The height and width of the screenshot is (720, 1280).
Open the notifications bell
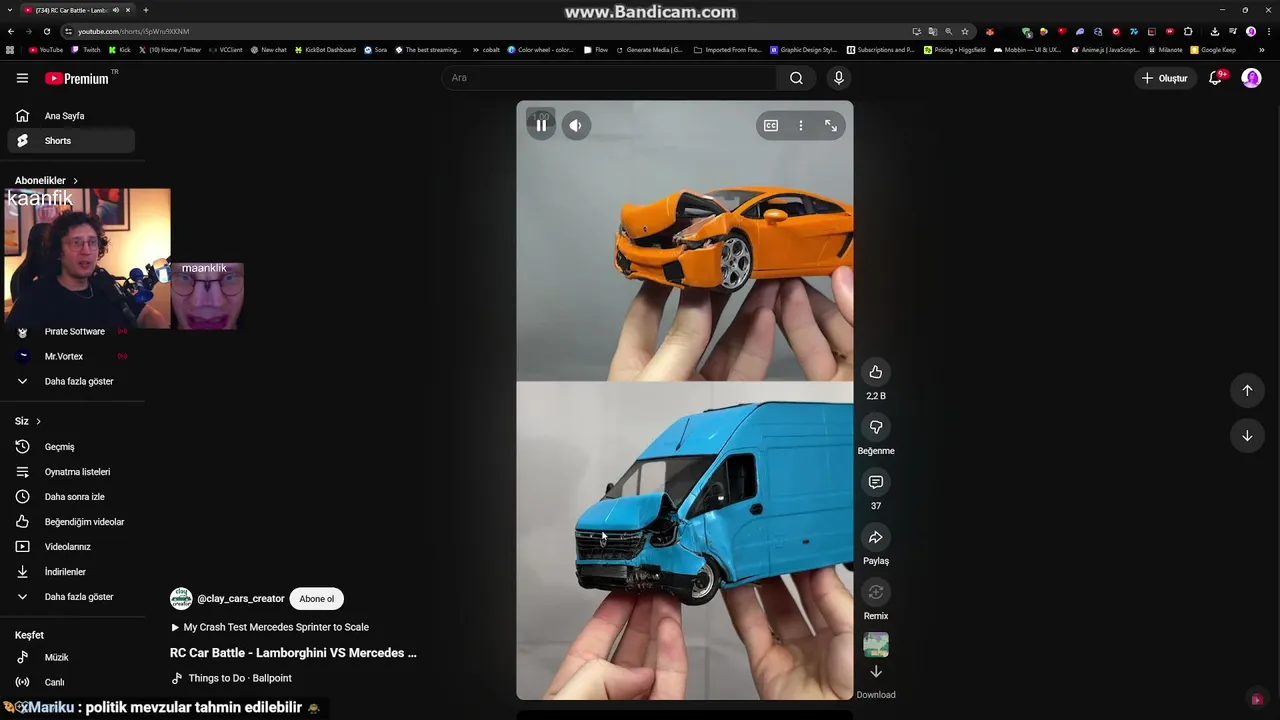(x=1216, y=78)
